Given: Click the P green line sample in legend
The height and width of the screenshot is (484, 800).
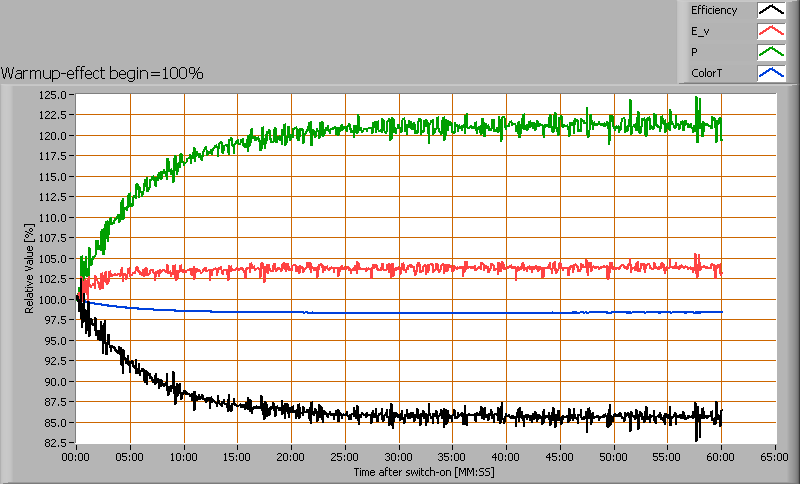Looking at the screenshot, I should pyautogui.click(x=770, y=52).
